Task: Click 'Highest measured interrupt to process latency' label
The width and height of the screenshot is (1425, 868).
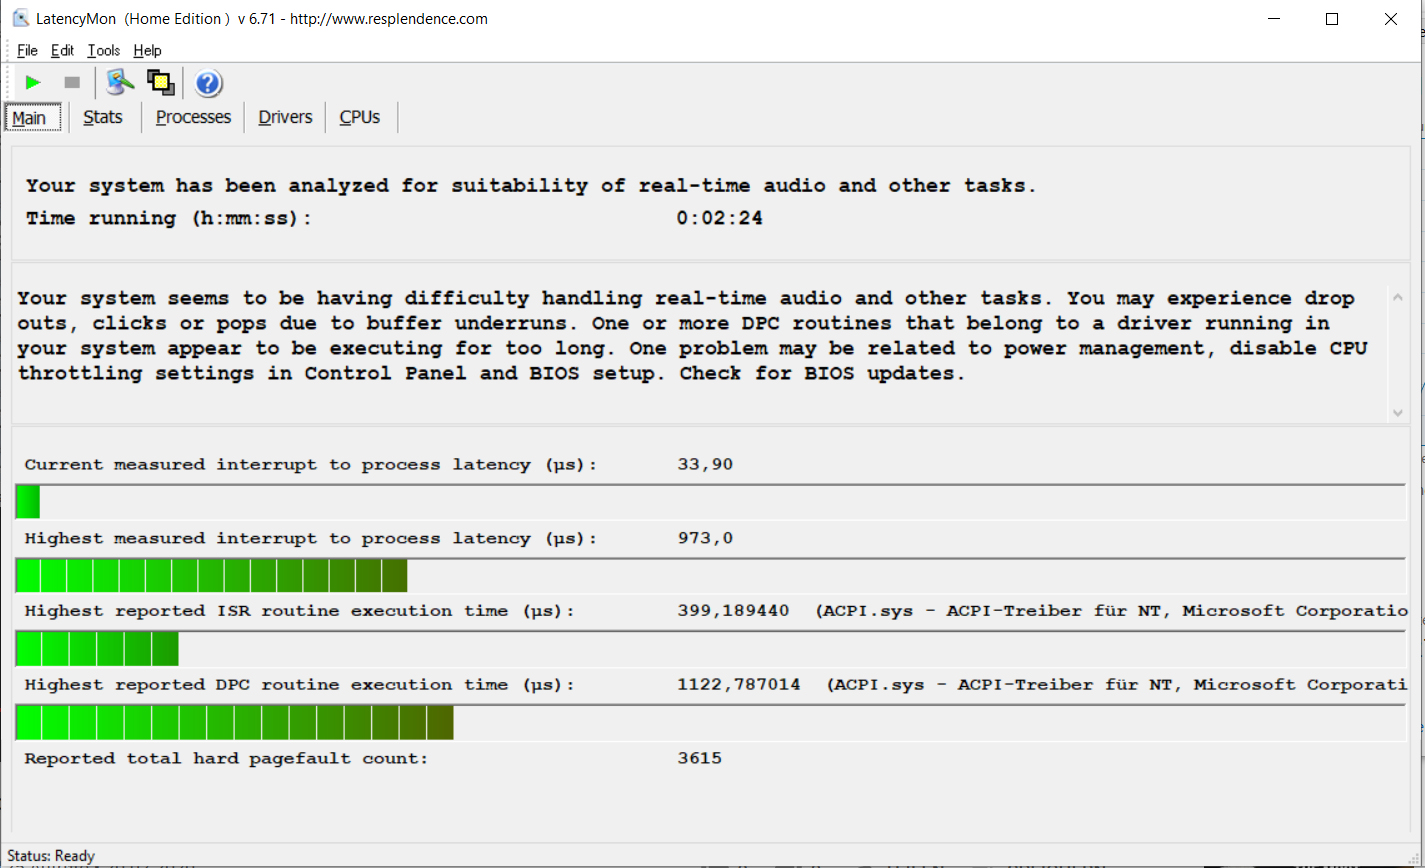Action: point(310,538)
